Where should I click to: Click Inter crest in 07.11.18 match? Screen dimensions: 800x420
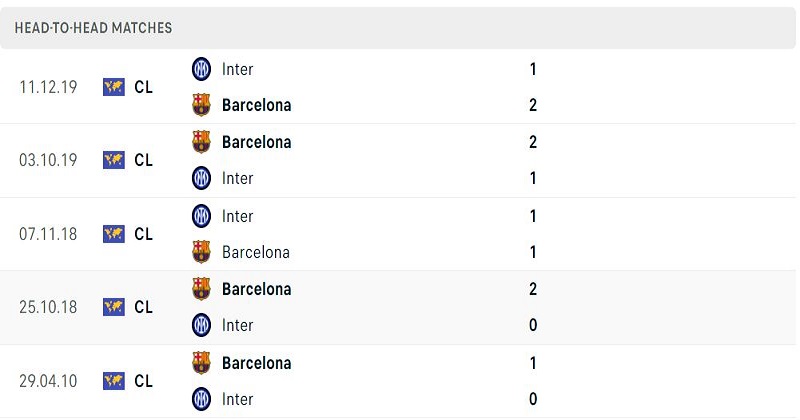(201, 216)
